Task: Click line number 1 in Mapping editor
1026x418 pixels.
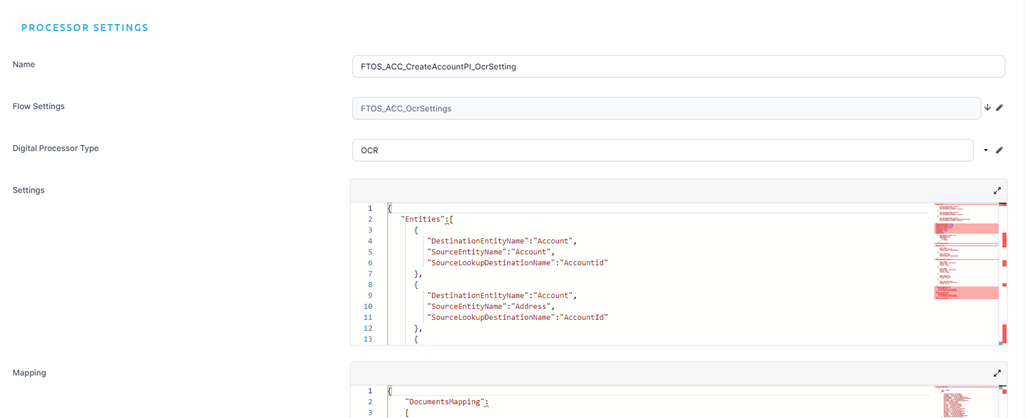Action: tap(369, 390)
